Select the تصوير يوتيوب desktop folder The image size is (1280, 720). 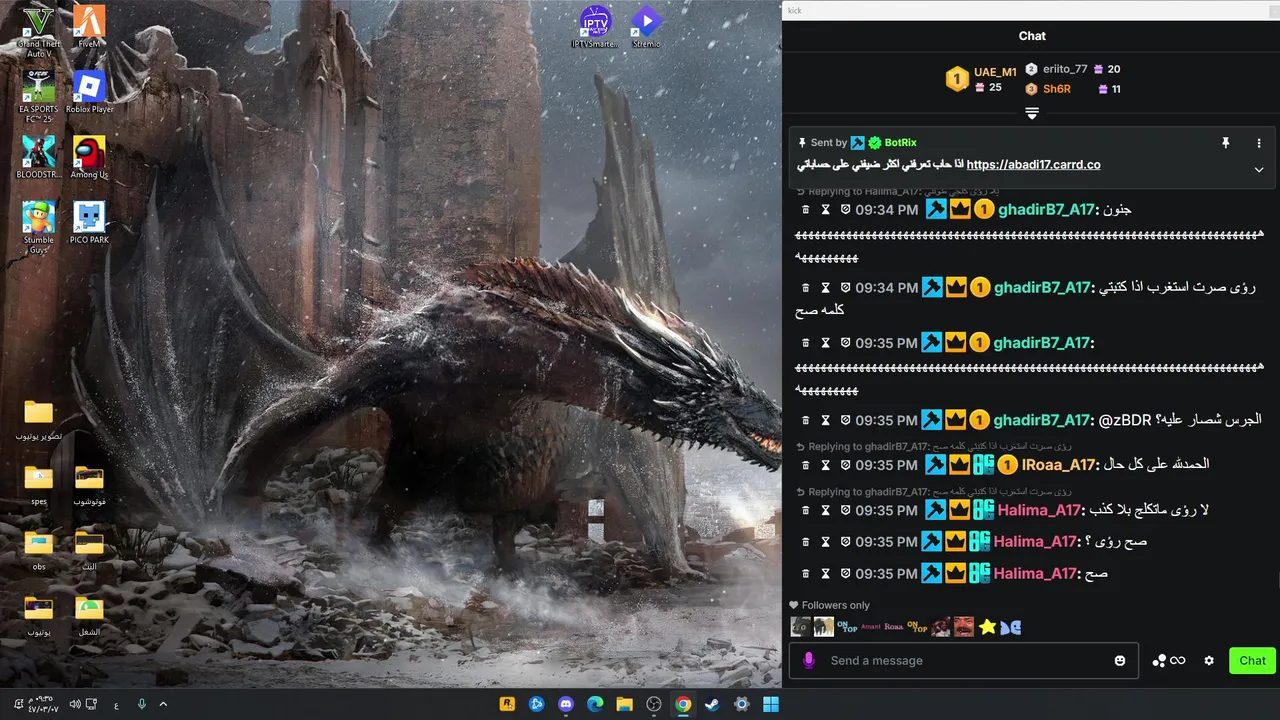coord(38,421)
